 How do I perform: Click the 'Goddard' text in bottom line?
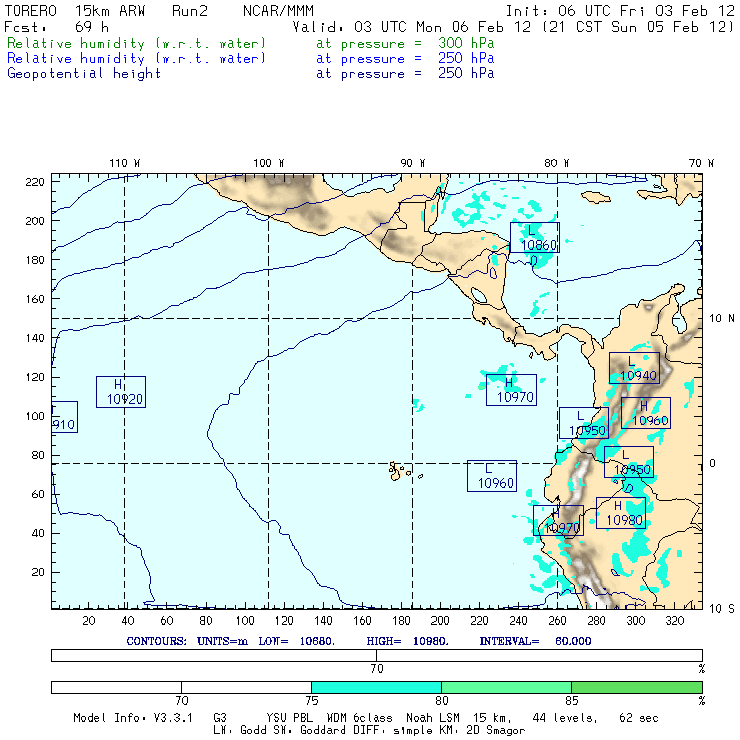click(323, 730)
